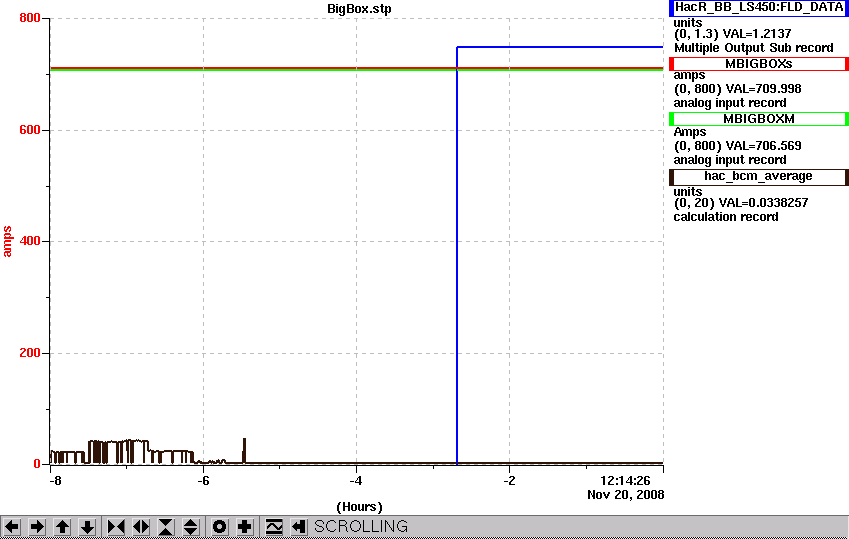This screenshot has width=849, height=539.
Task: Pan the plot right with the right arrow
Action: click(x=37, y=527)
